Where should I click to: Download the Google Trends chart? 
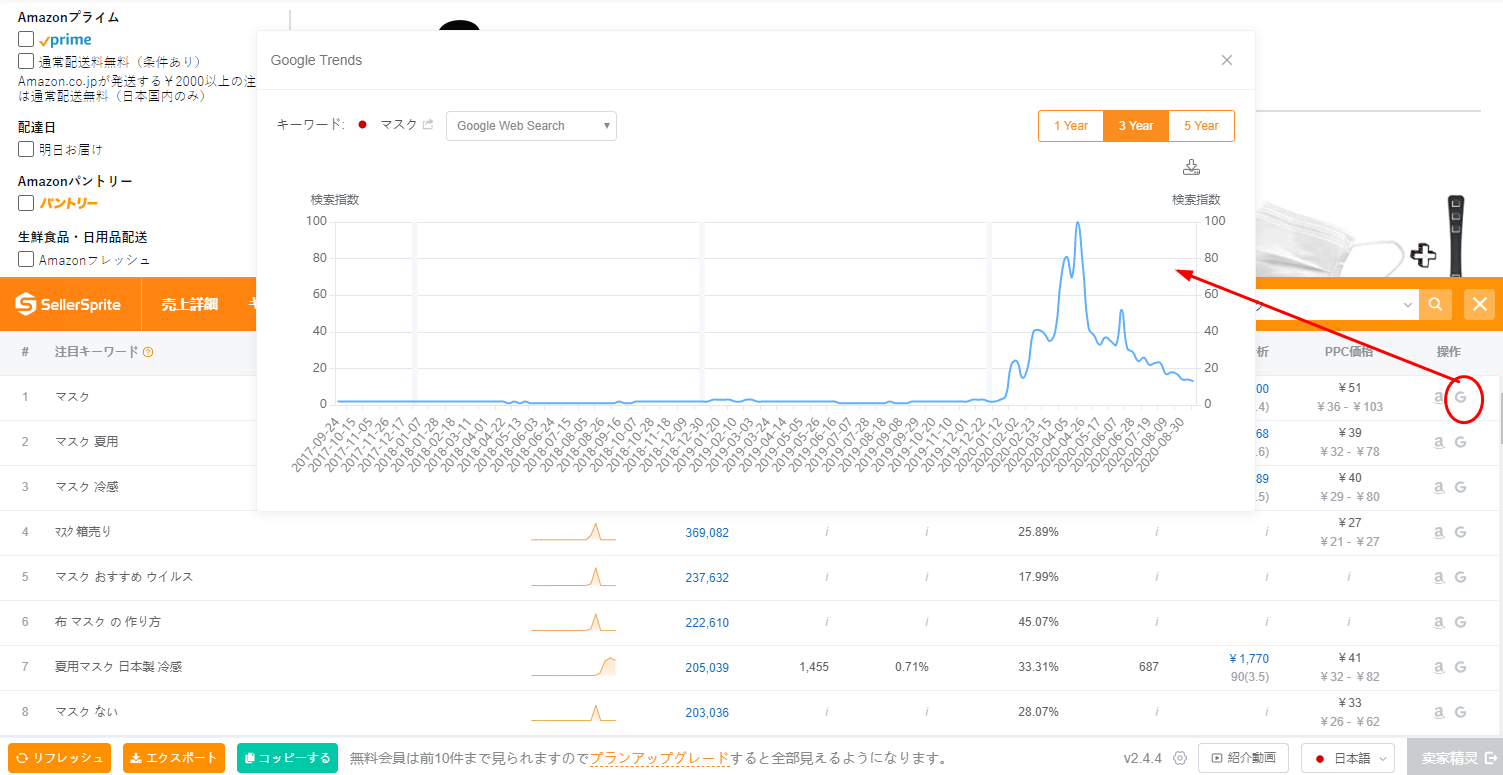coord(1191,167)
